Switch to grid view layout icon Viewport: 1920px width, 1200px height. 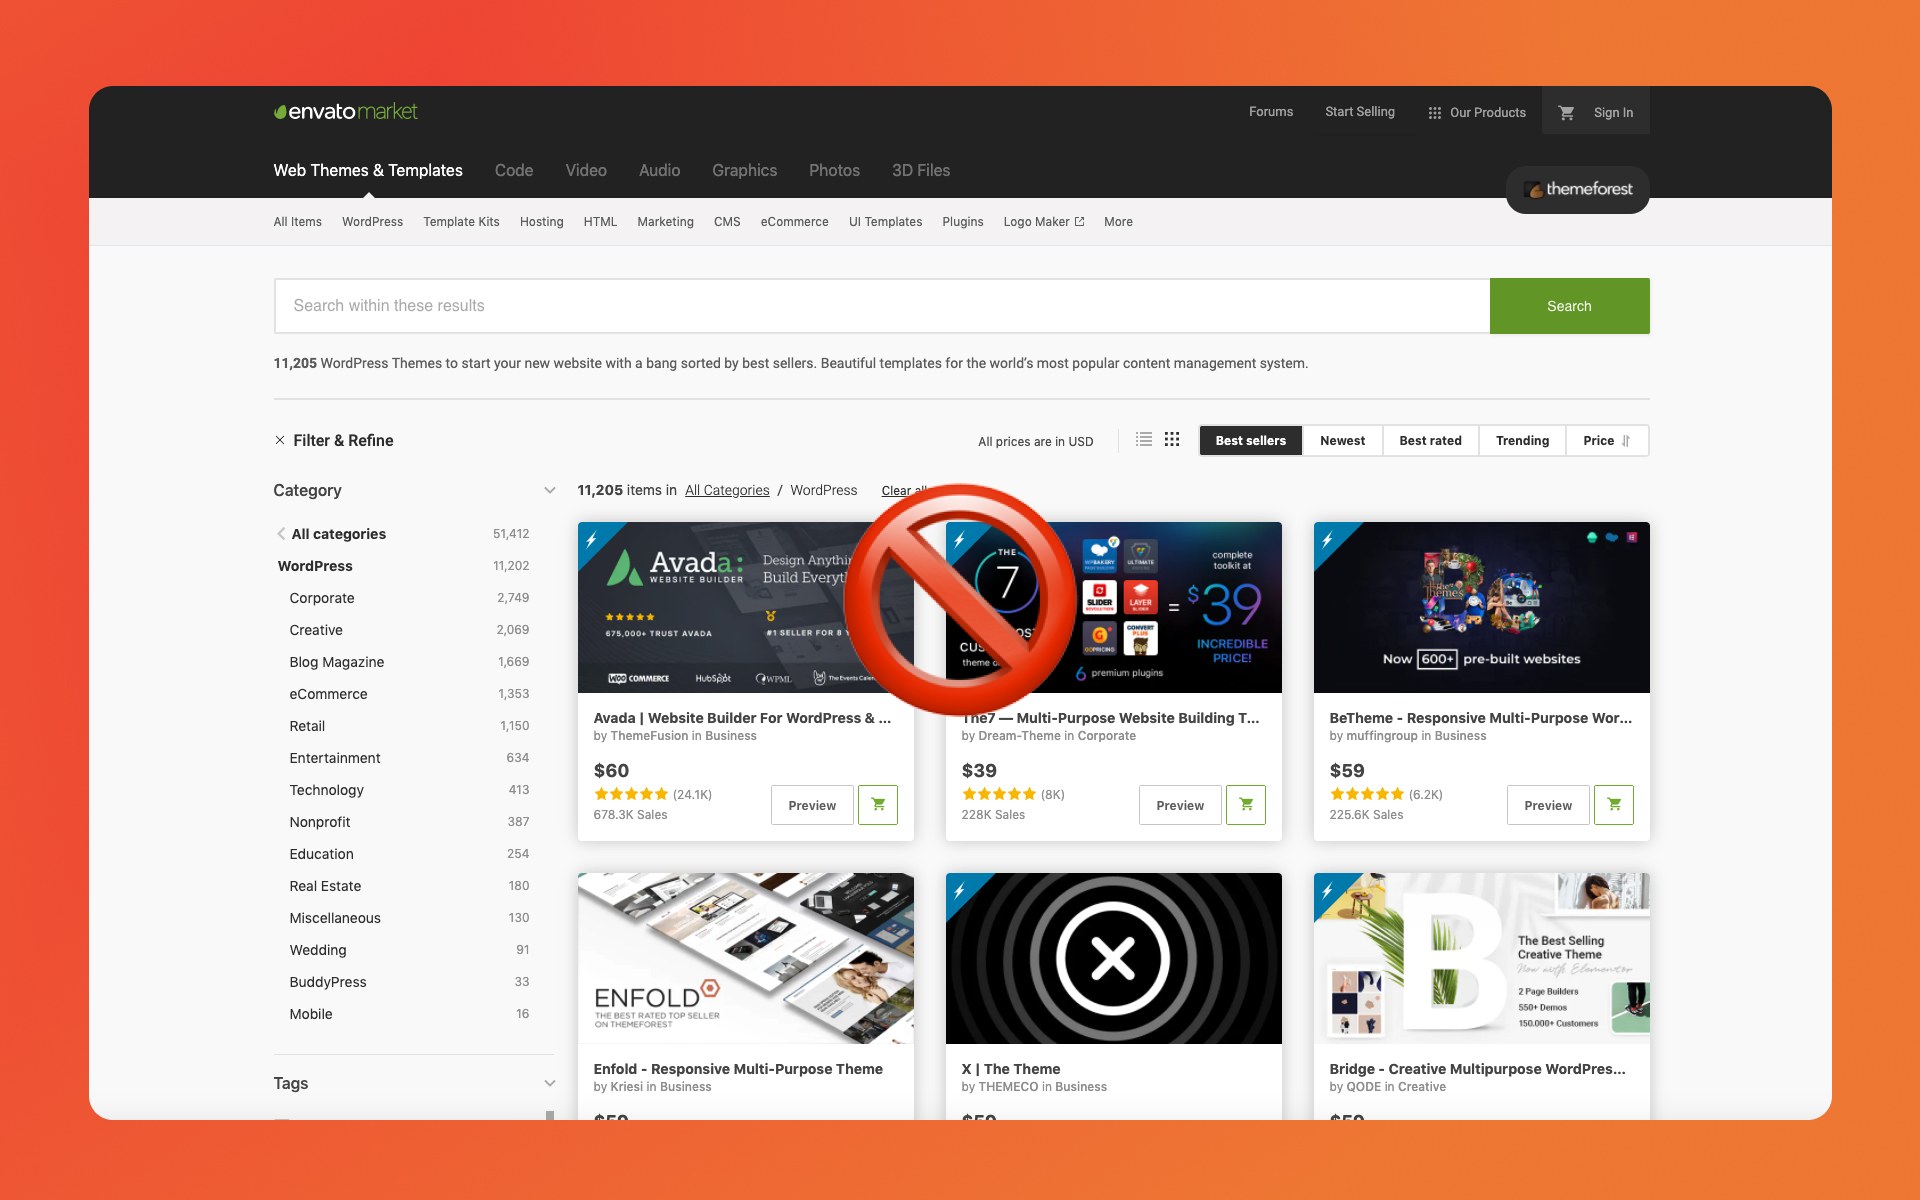[x=1172, y=440]
